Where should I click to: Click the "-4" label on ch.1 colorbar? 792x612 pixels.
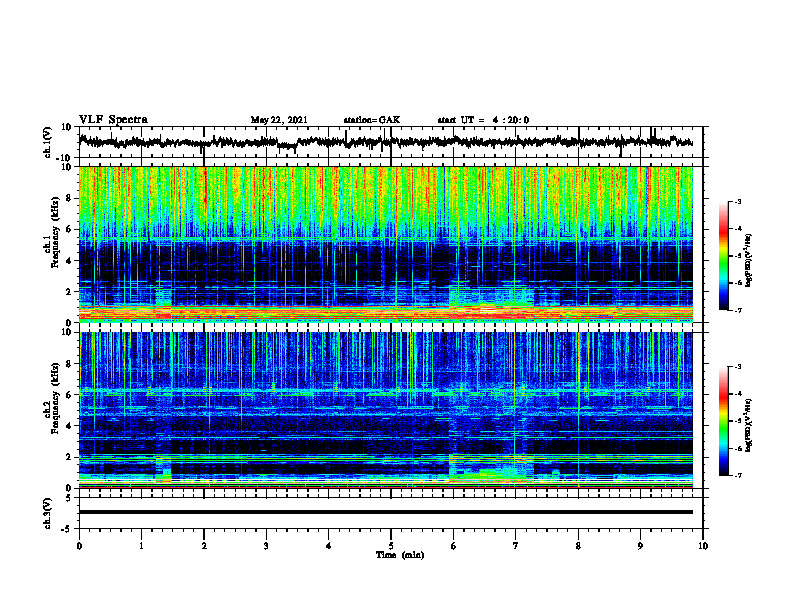click(x=738, y=229)
